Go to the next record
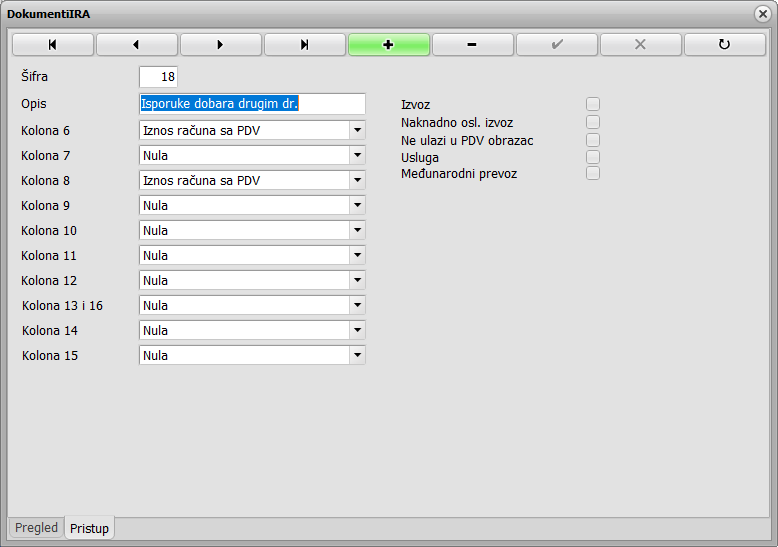The image size is (778, 547). tap(221, 45)
